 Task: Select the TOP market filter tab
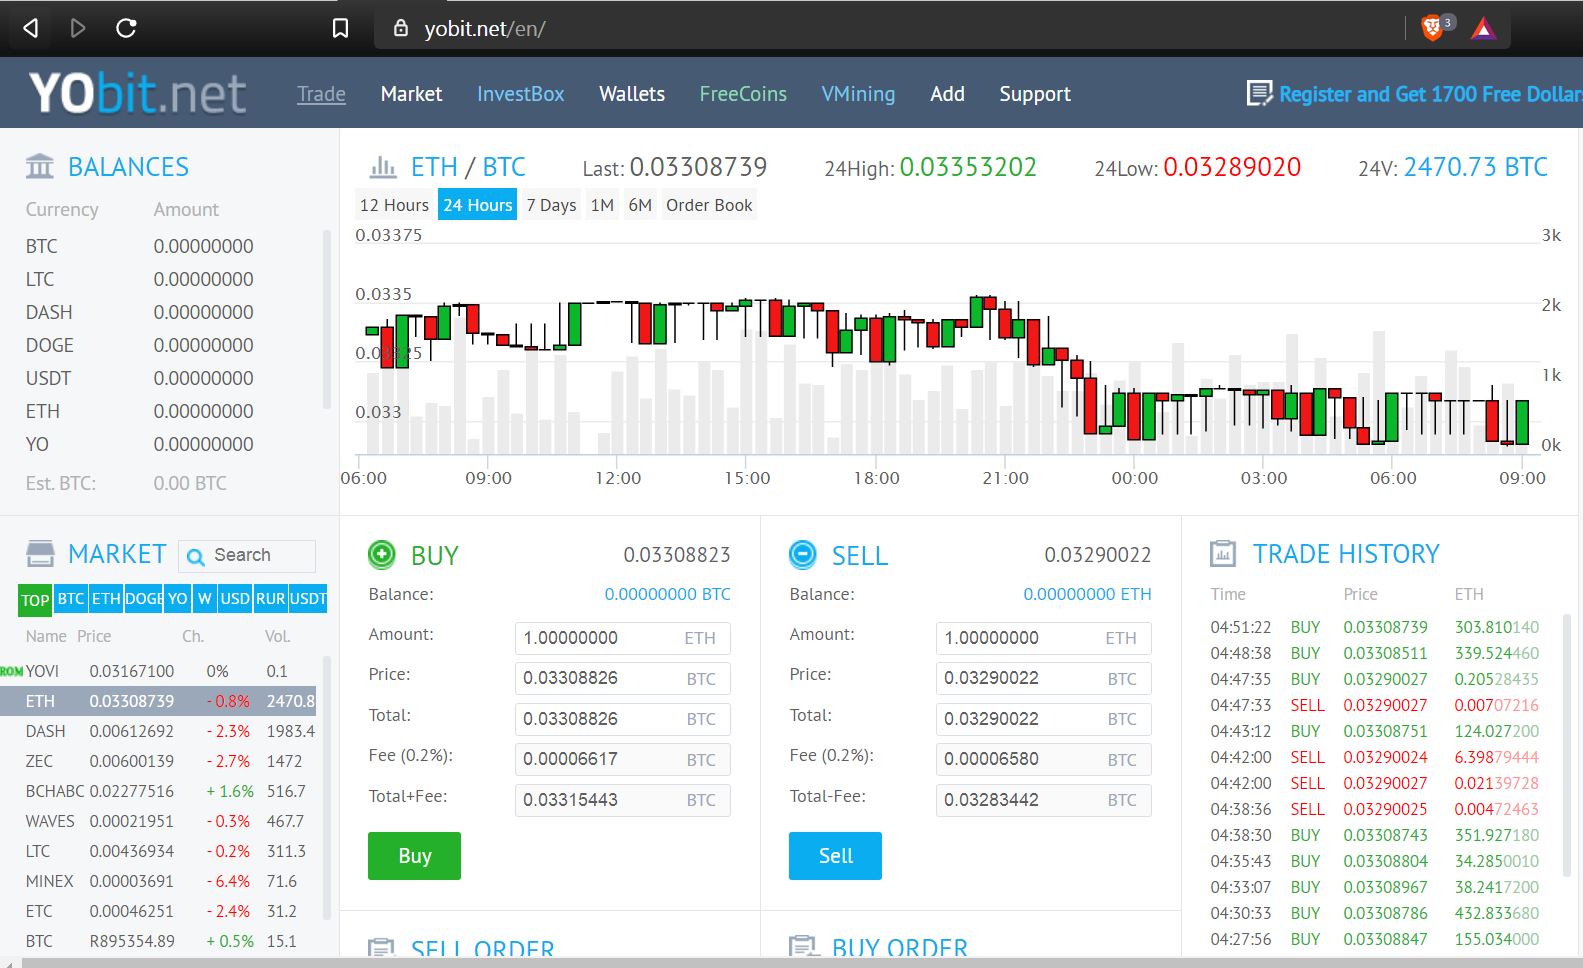click(x=35, y=600)
